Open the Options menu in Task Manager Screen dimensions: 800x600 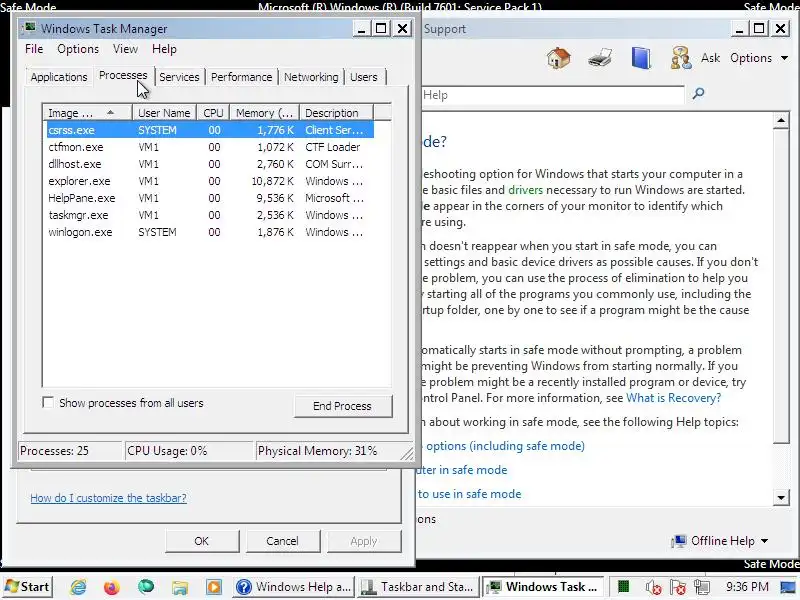point(78,49)
